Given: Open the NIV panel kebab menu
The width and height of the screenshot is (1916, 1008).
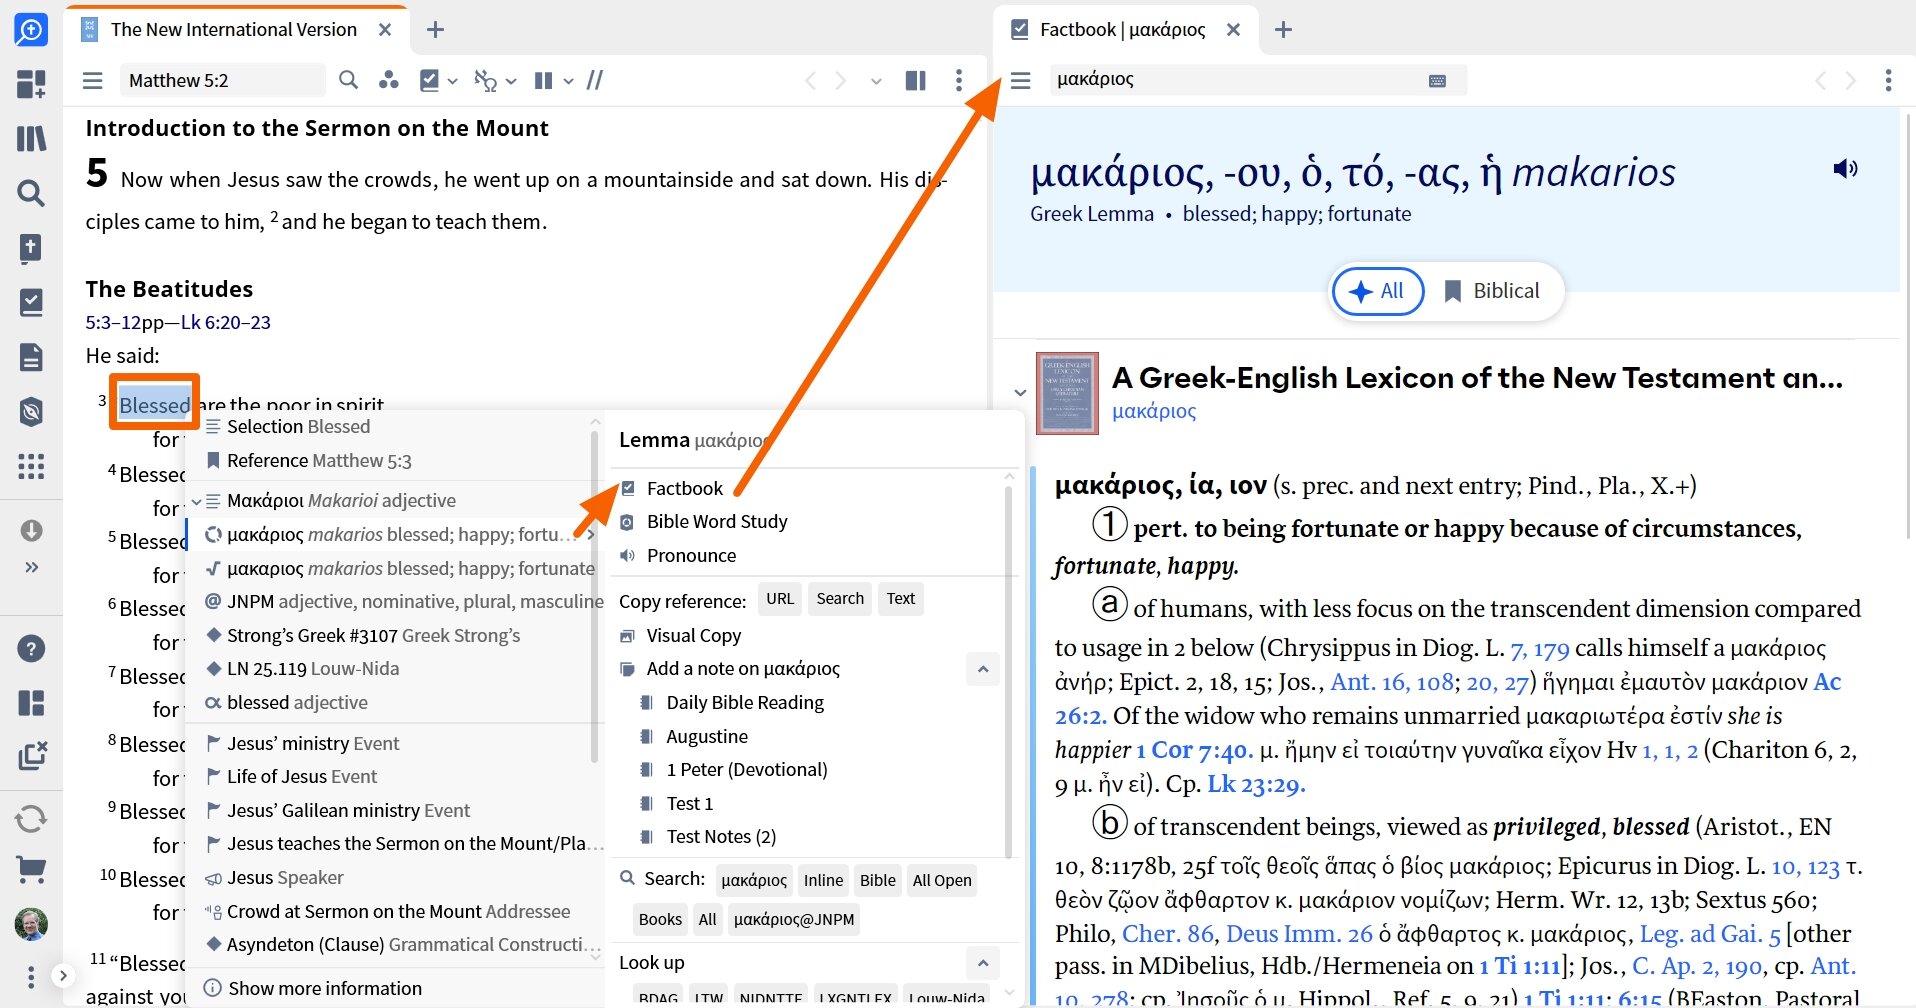Looking at the screenshot, I should [x=959, y=80].
